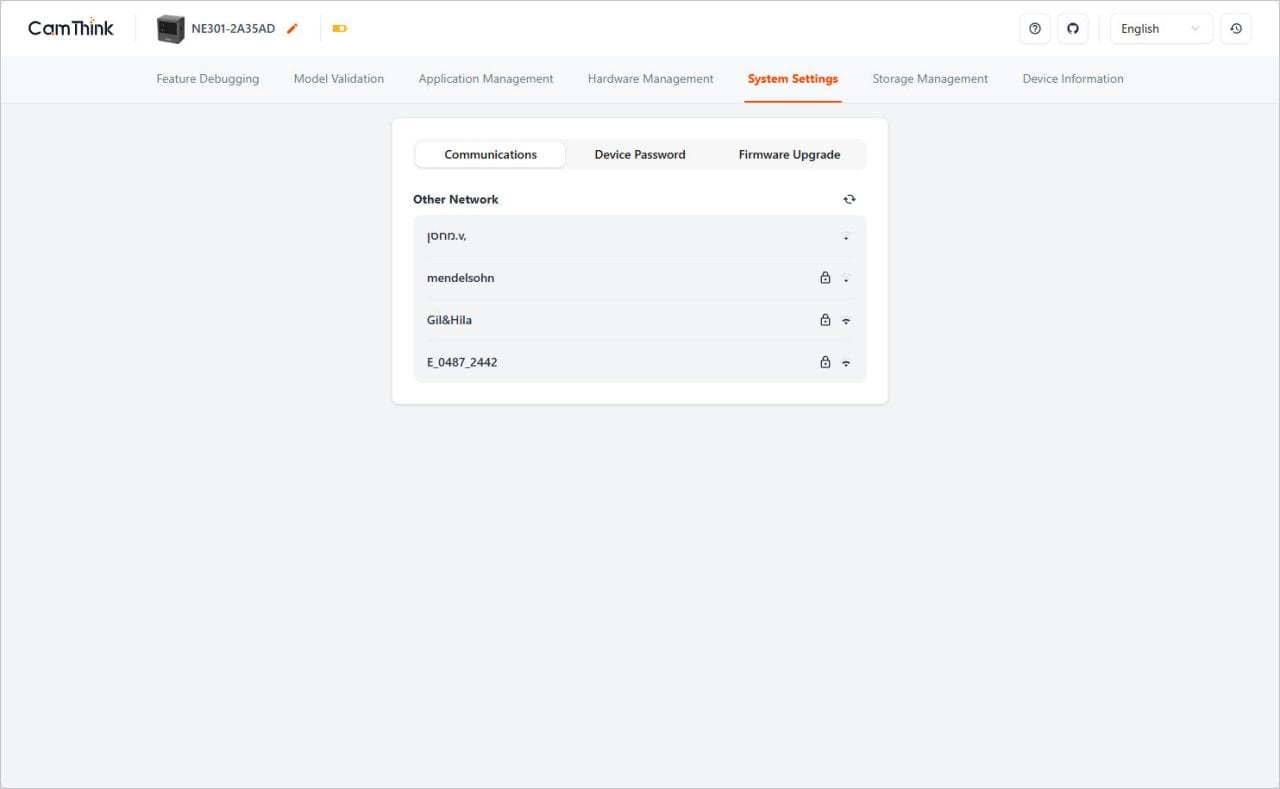Screen dimensions: 1280x789
Task: Open the Device Information page
Action: 1072,79
